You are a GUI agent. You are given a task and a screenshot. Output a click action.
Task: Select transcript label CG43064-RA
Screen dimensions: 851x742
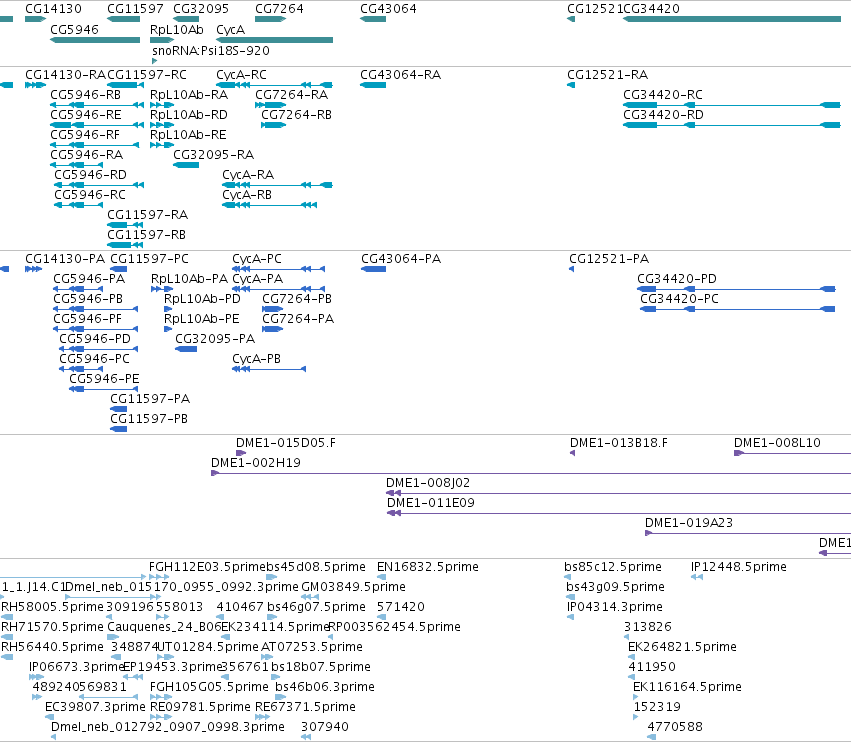click(401, 74)
